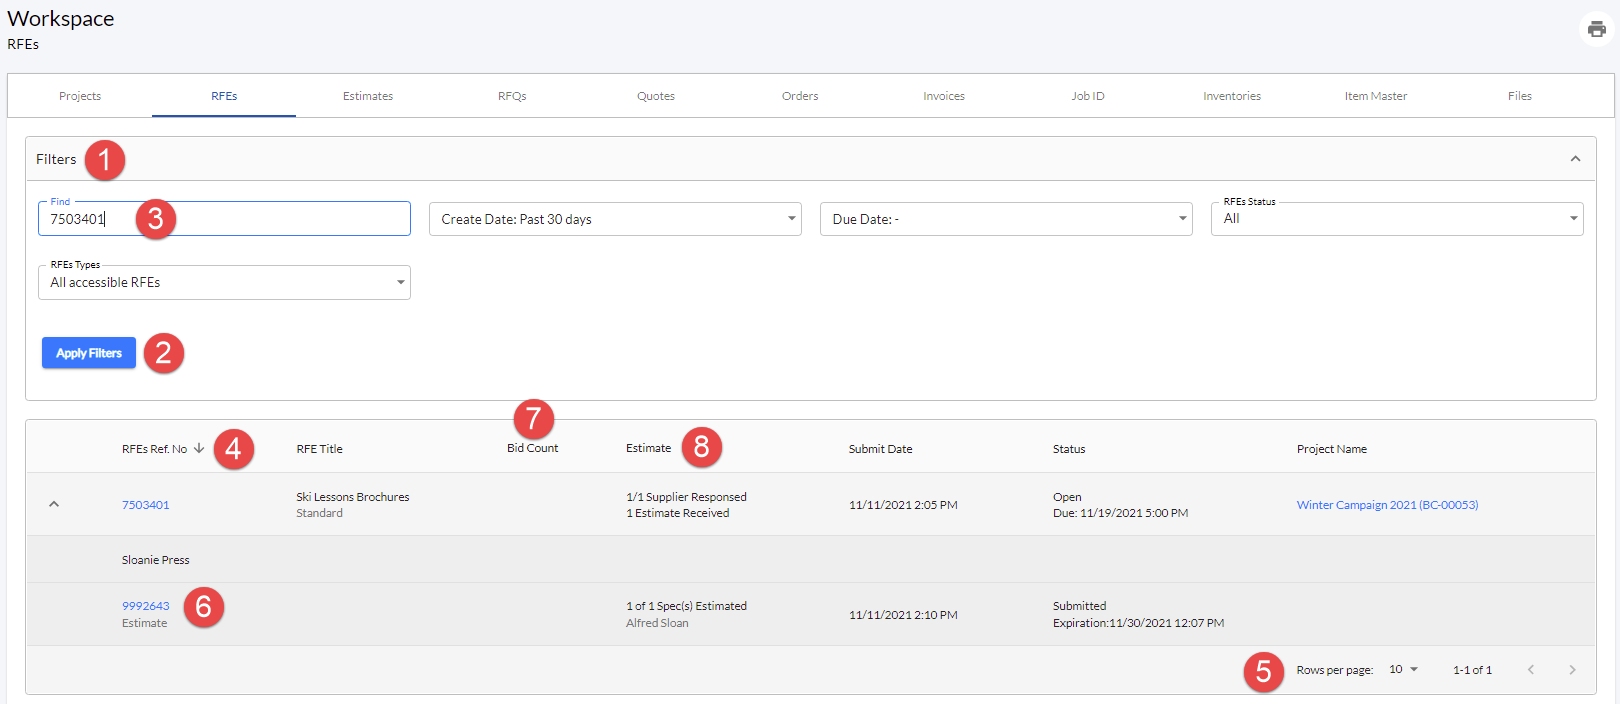Click Estimate column header
1620x704 pixels.
649,448
